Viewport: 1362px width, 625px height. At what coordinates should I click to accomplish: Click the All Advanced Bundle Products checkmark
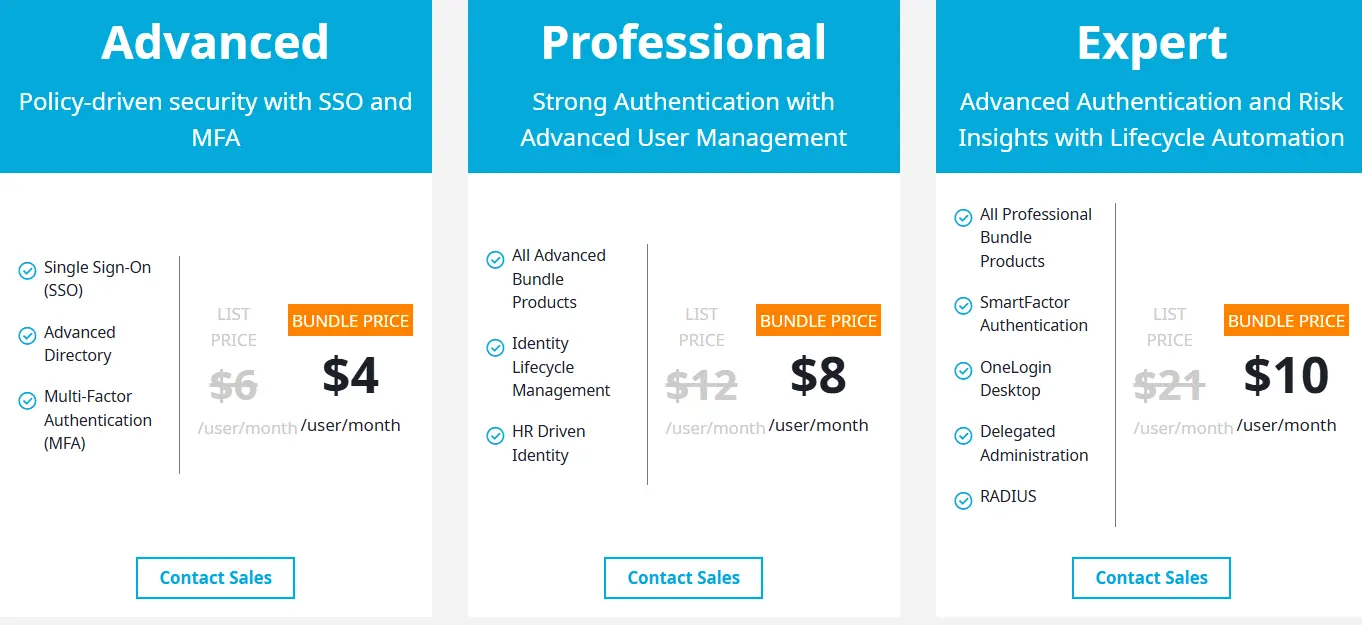pyautogui.click(x=495, y=259)
